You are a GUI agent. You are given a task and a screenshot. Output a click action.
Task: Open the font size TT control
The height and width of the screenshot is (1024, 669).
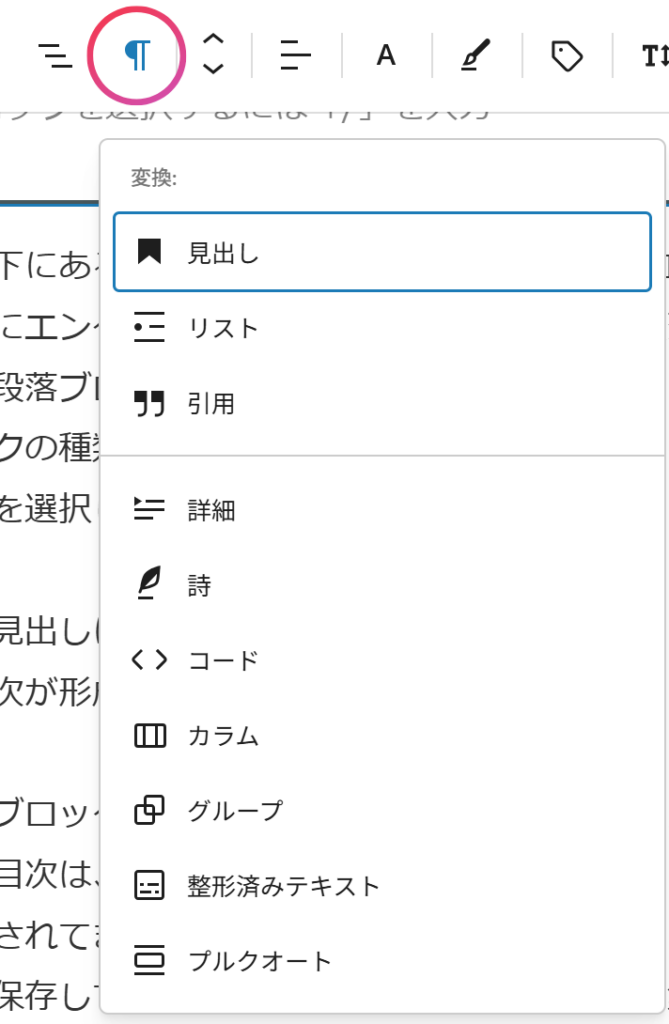click(x=652, y=56)
